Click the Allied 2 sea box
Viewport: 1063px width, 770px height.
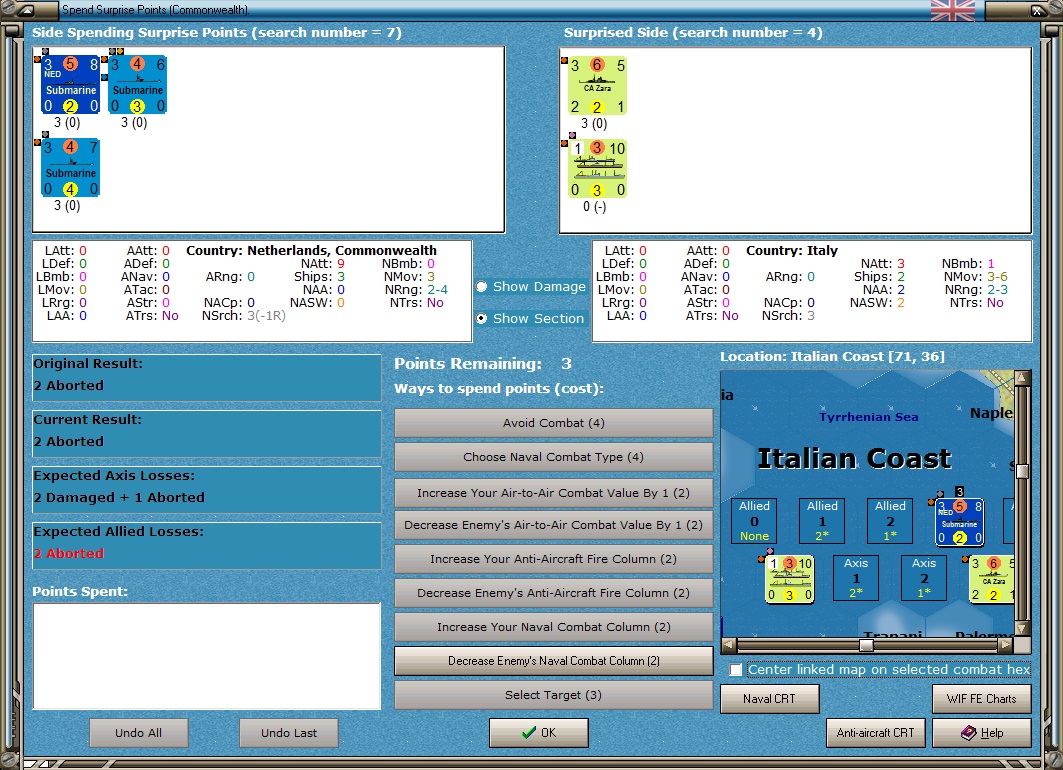click(890, 521)
